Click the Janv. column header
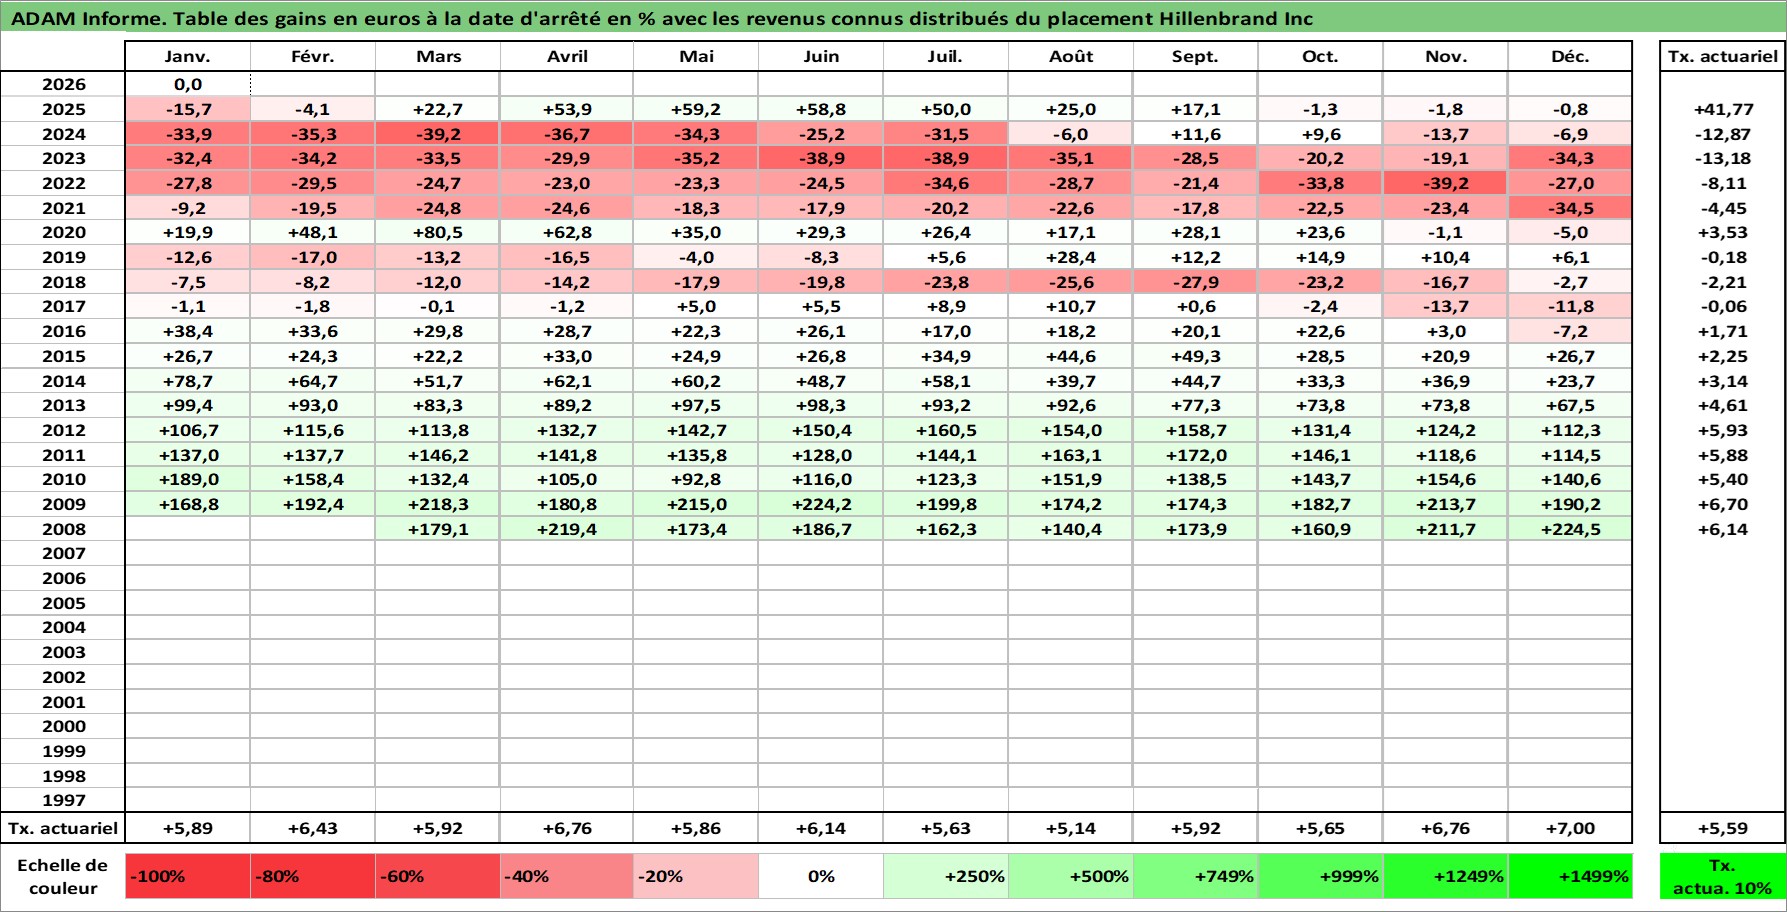Viewport: 1787px width, 912px height. pyautogui.click(x=188, y=56)
